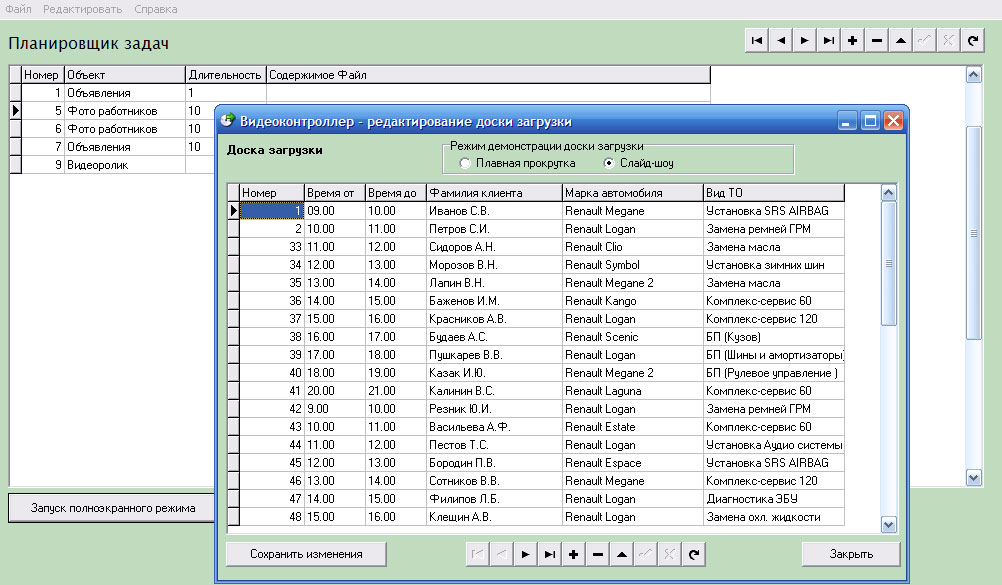Jump to last record in Доска загрузки navigator

click(x=550, y=554)
